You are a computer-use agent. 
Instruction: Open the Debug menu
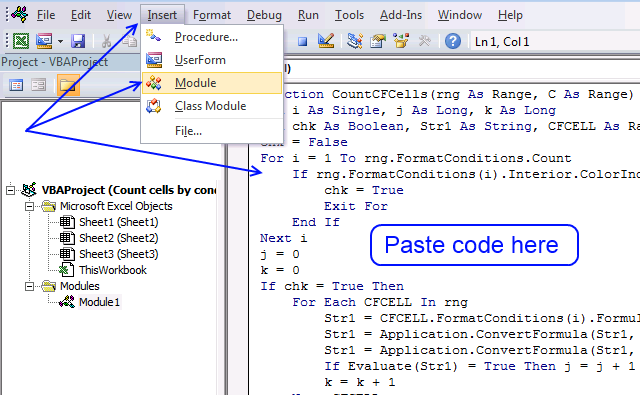point(264,15)
